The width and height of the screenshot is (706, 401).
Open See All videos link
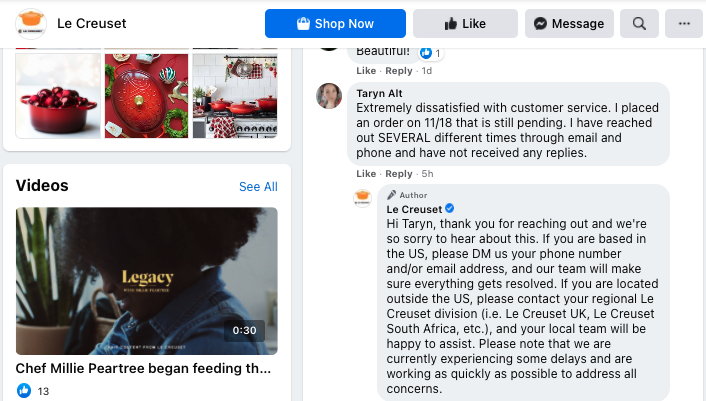(x=258, y=186)
